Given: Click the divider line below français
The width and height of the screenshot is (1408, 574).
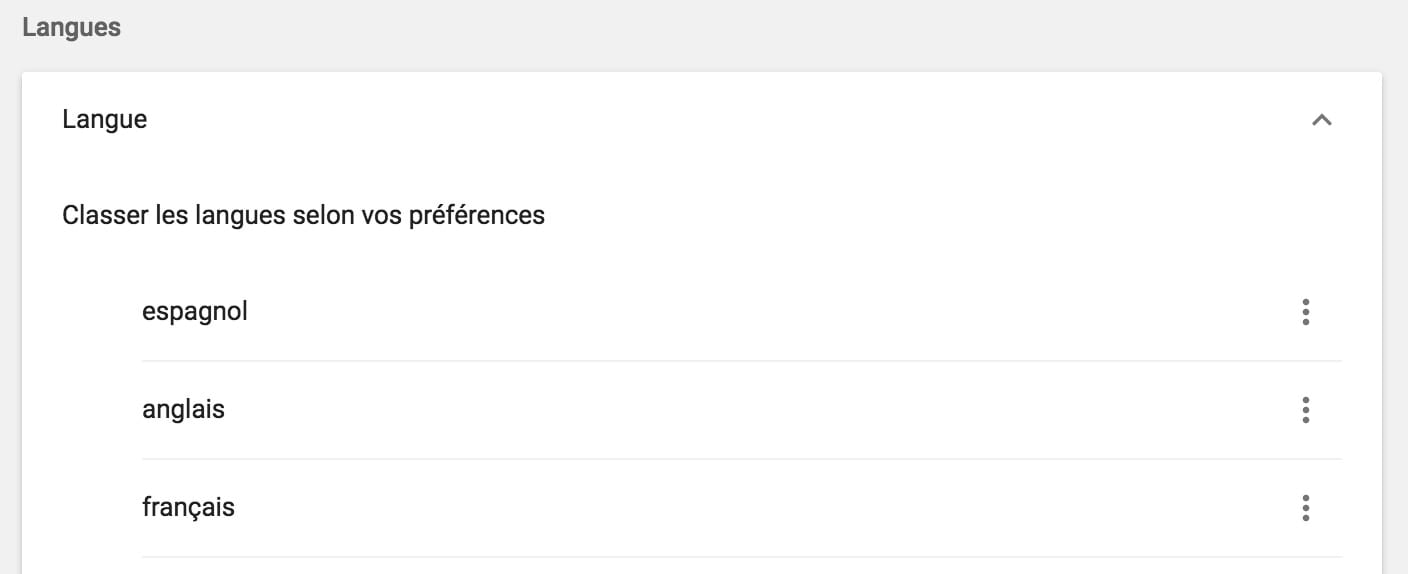Looking at the screenshot, I should (x=740, y=557).
